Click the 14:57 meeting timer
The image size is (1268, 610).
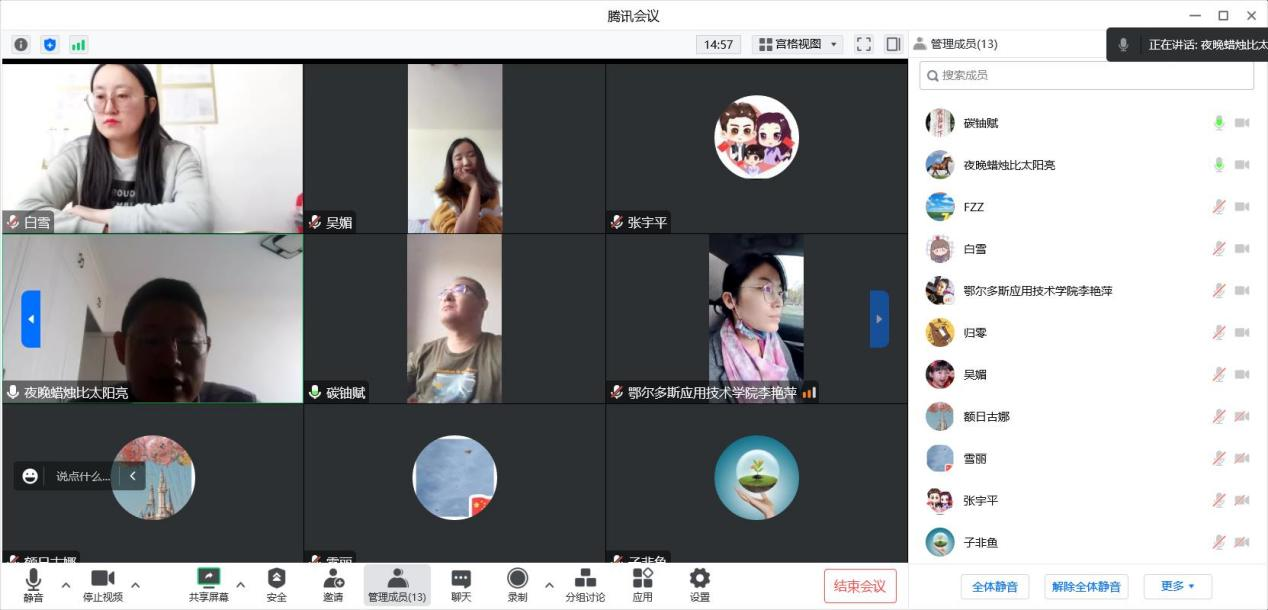pos(718,44)
